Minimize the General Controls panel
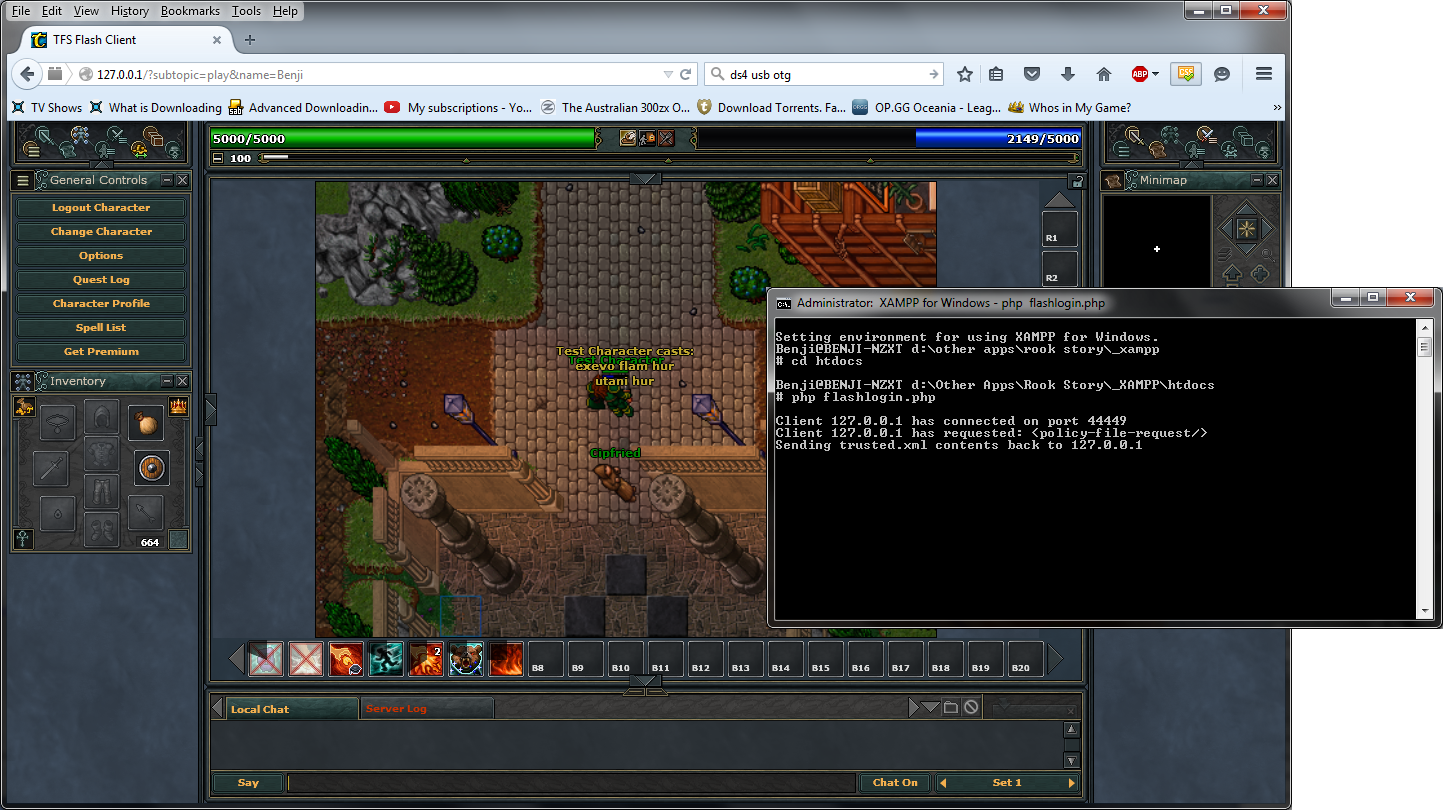 coord(167,181)
